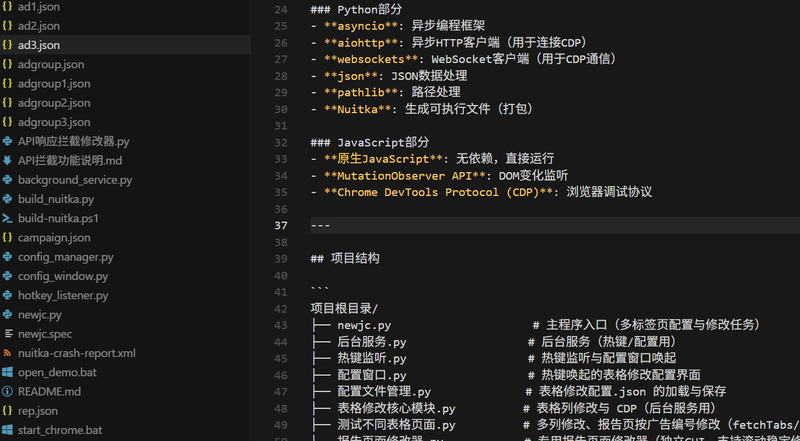Click the '**websockets**' line in editor
The width and height of the screenshot is (800, 441).
pyautogui.click(x=464, y=59)
